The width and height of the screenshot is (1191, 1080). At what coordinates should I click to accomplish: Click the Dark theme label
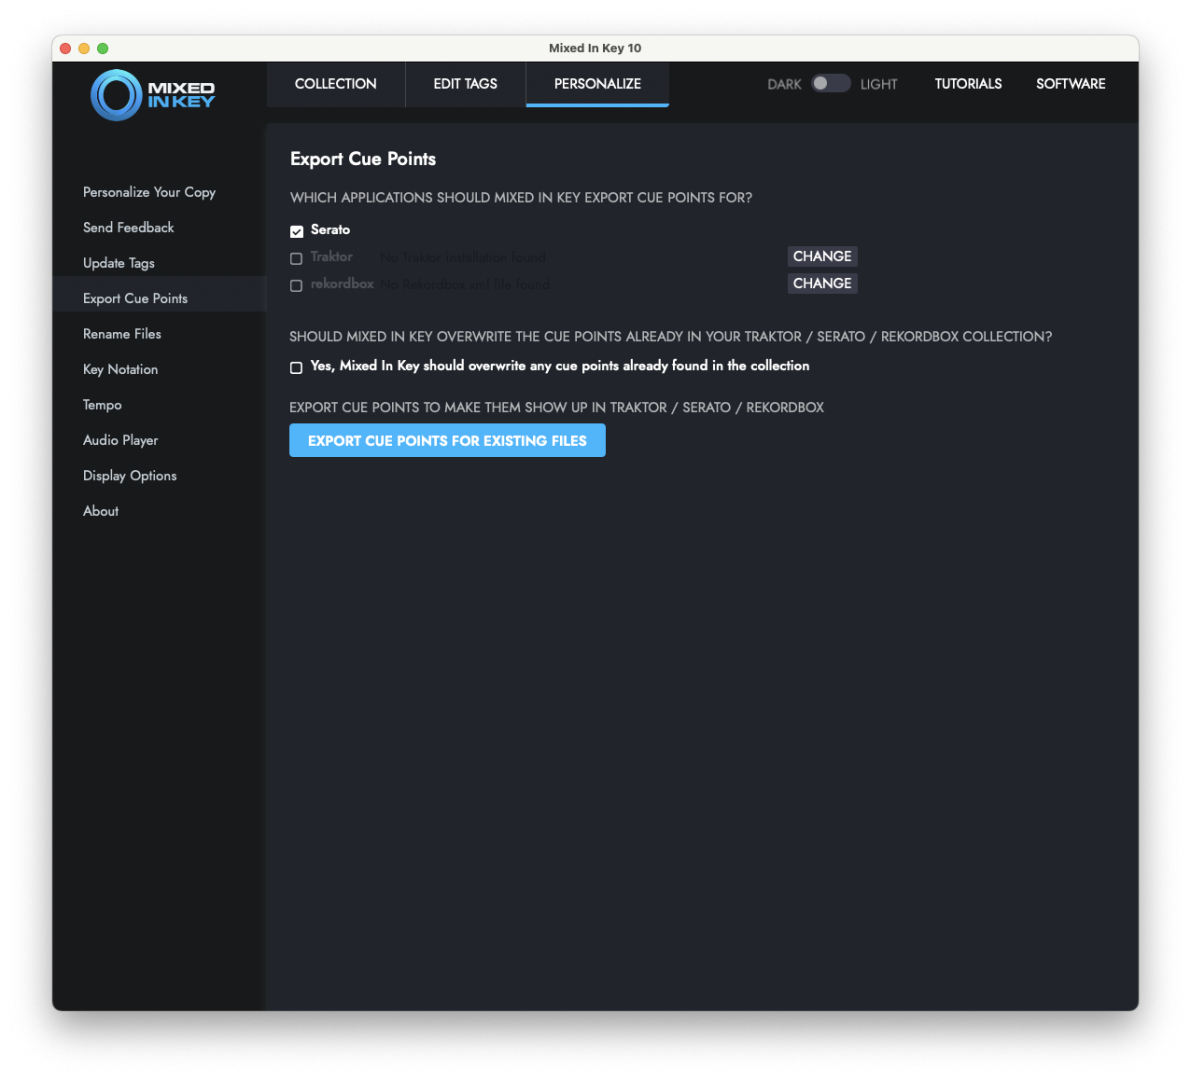784,84
